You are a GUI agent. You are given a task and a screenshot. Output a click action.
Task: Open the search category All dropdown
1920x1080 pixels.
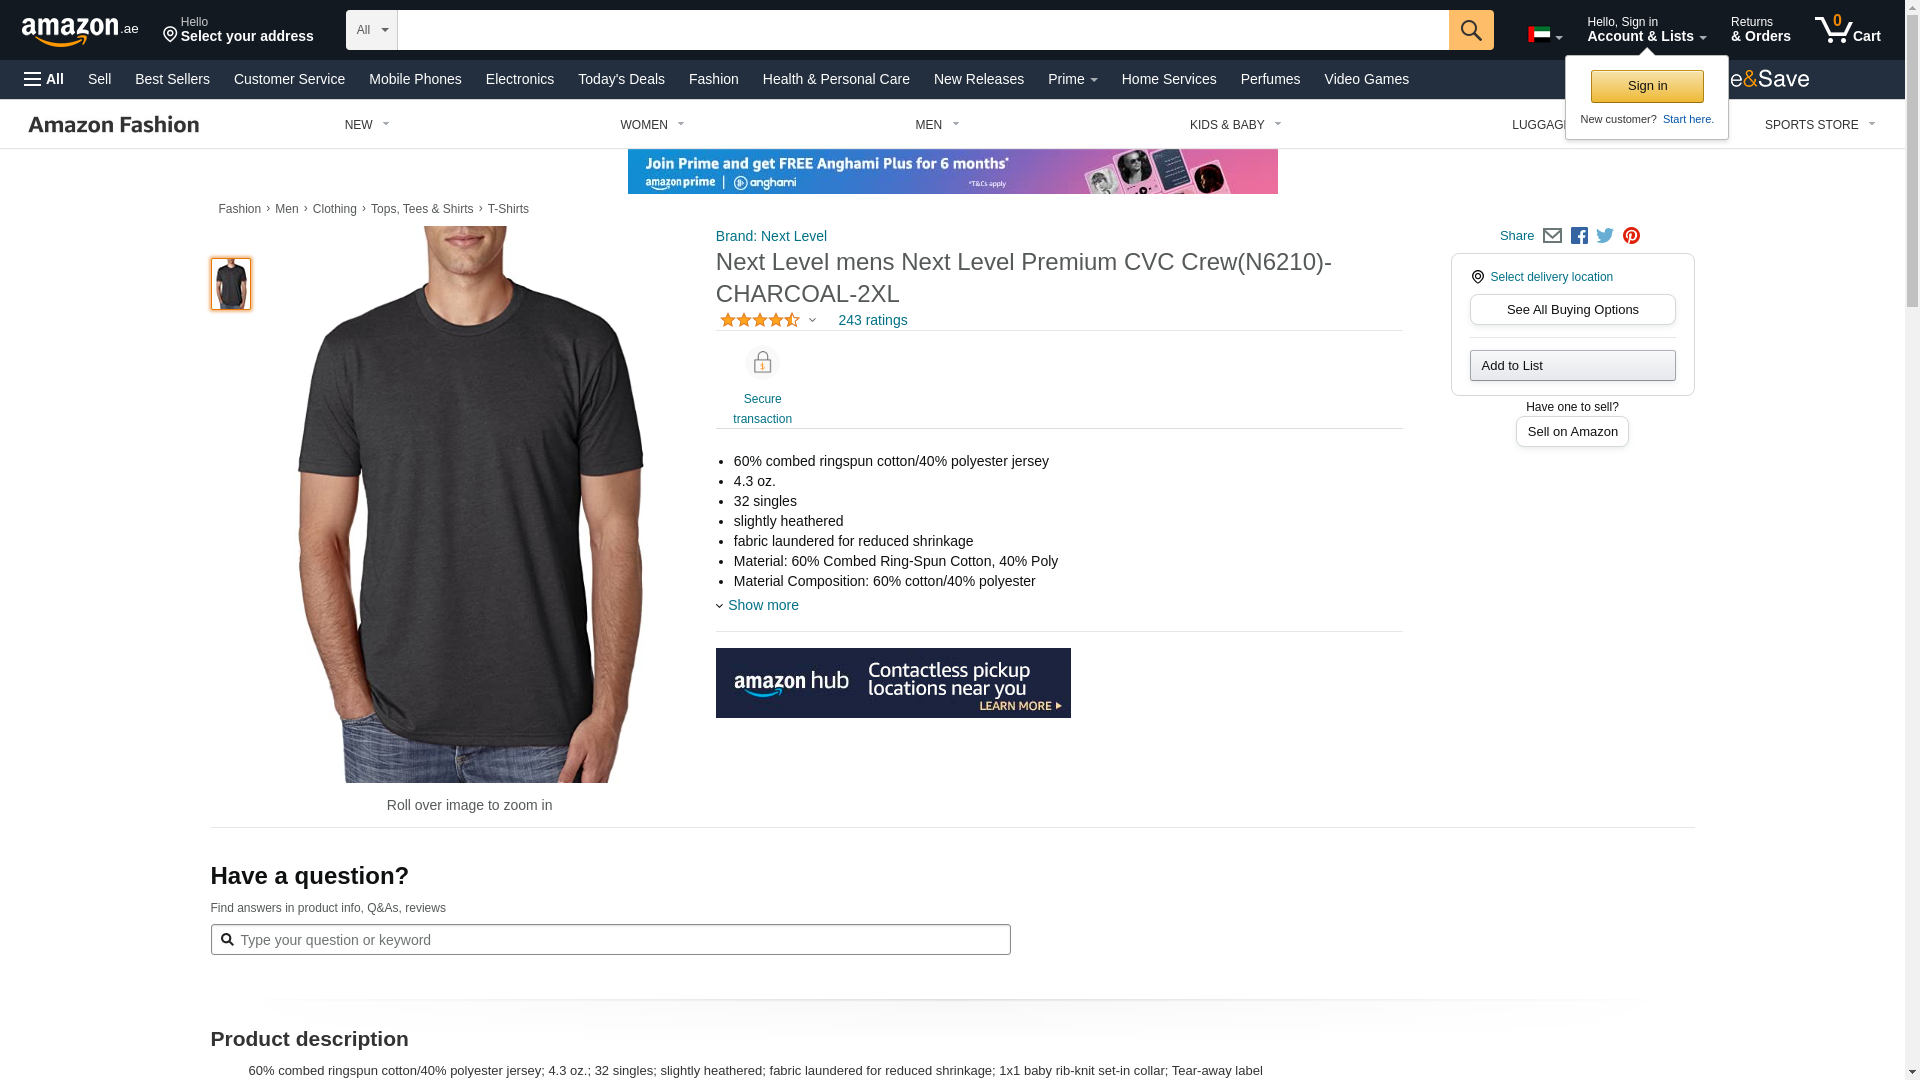click(x=372, y=30)
